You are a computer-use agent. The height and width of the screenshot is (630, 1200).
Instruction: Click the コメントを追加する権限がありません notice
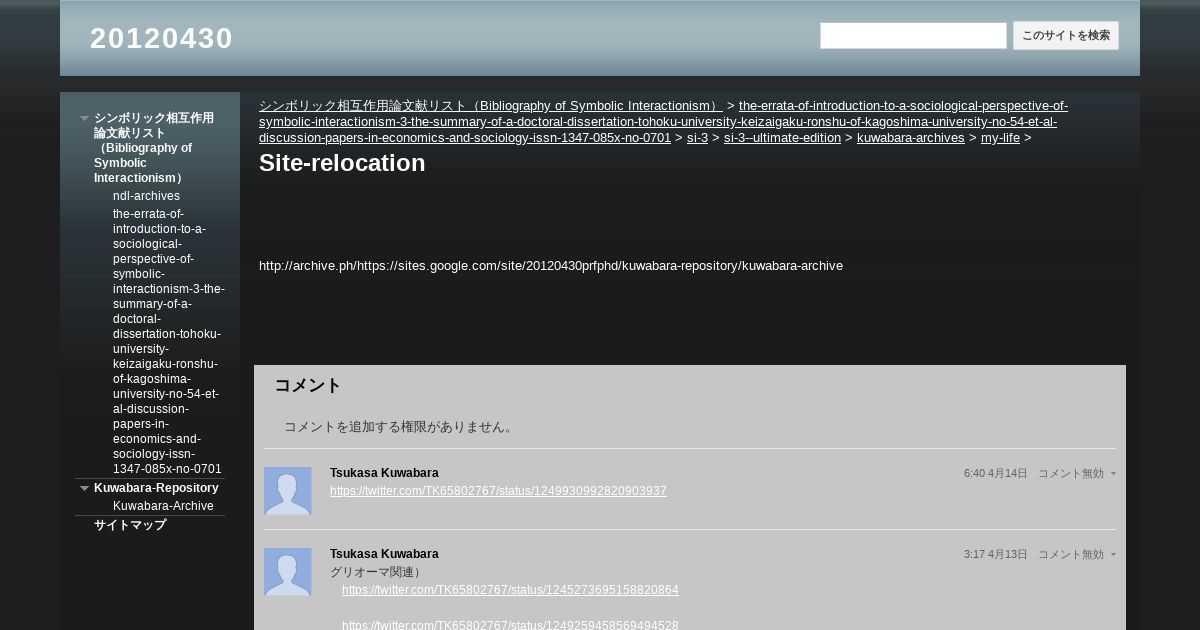400,427
